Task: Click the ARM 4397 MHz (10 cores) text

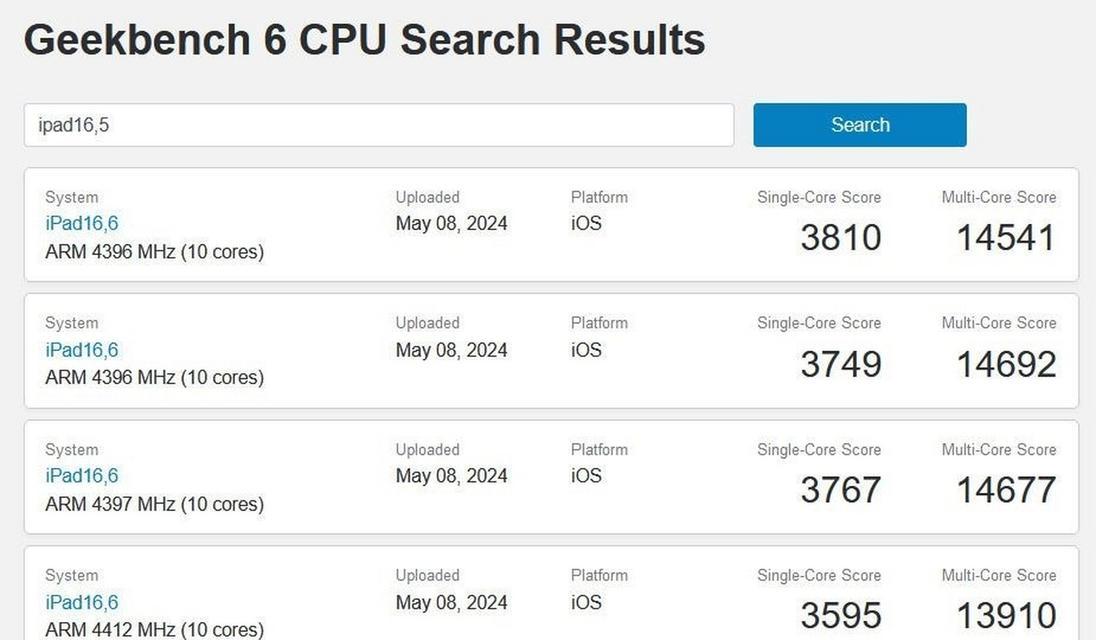Action: coord(154,504)
